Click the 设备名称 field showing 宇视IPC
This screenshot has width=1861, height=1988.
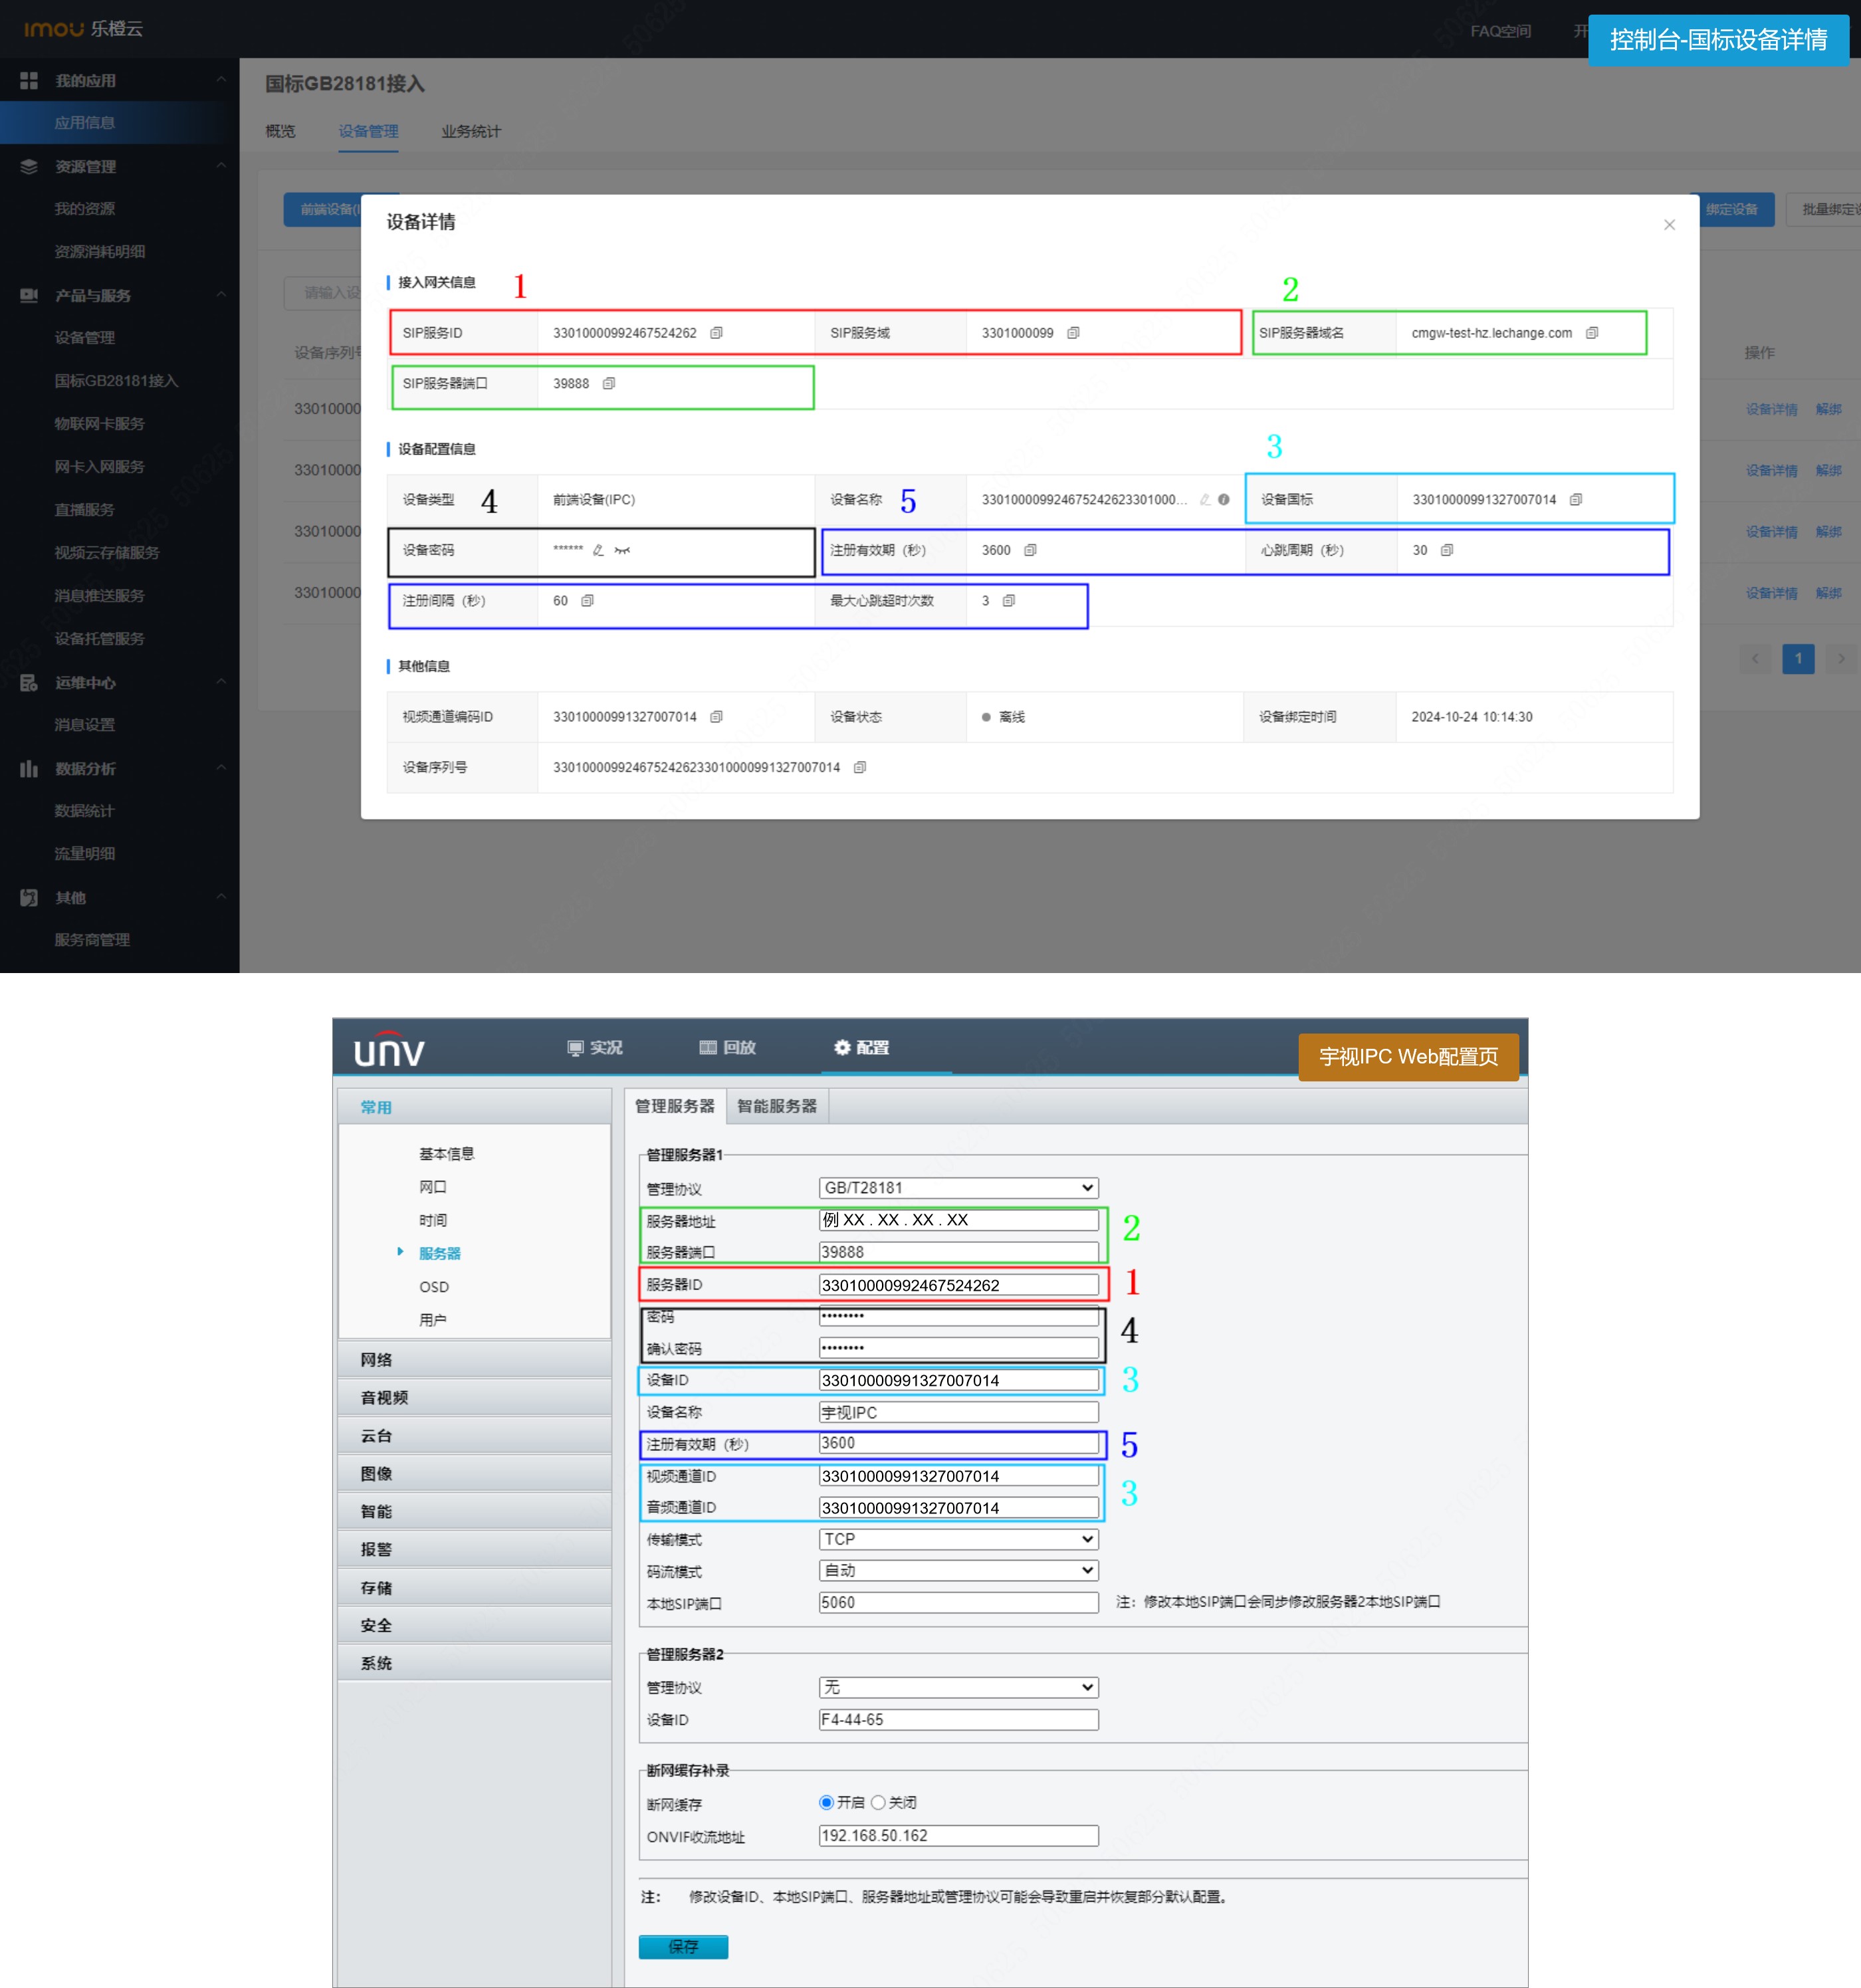click(958, 1412)
